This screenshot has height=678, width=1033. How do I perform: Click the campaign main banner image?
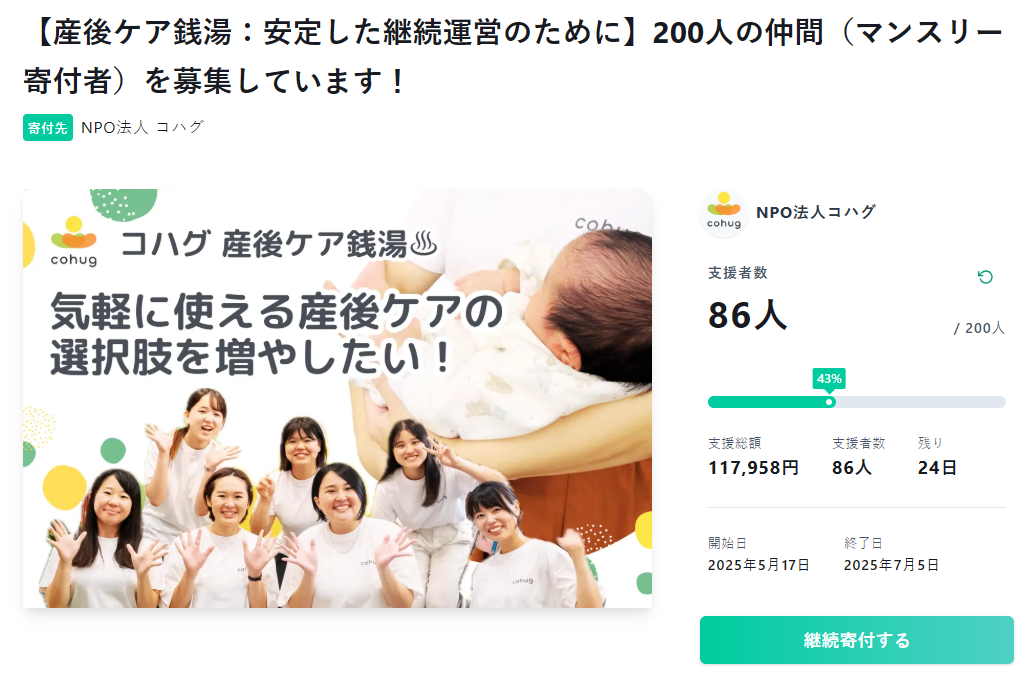tap(337, 399)
